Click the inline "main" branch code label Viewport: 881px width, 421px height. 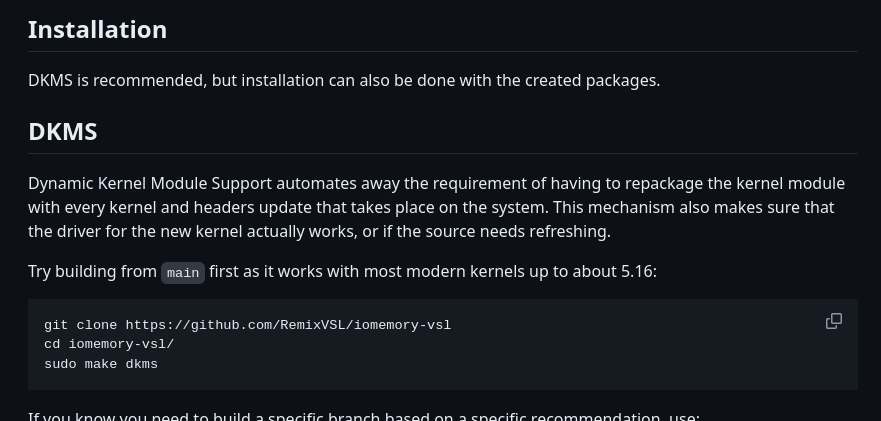(x=183, y=273)
